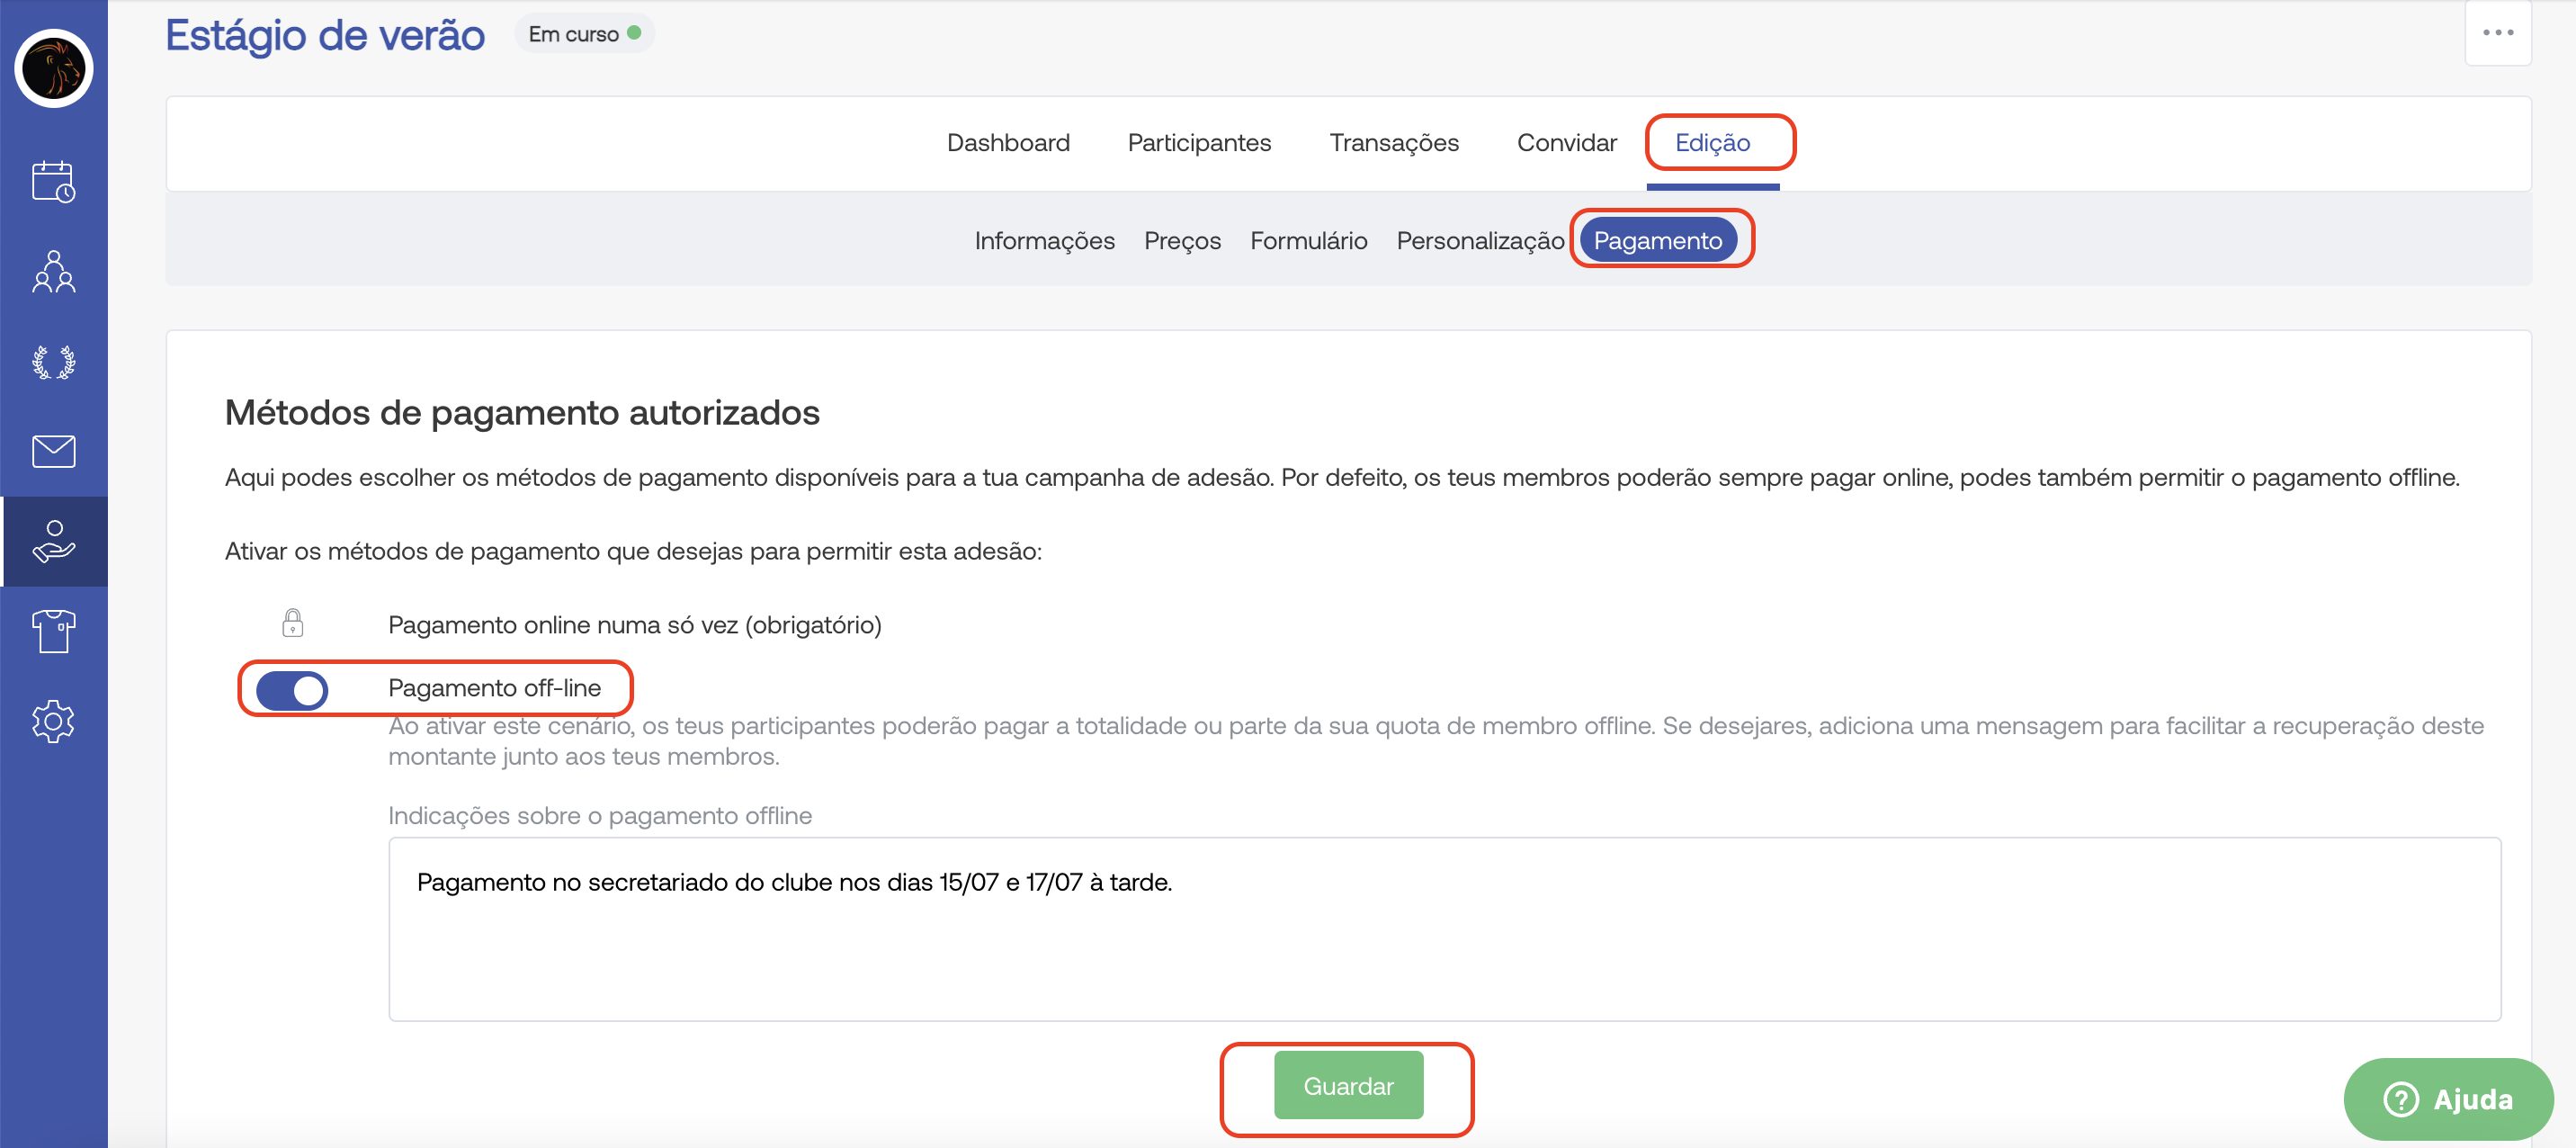Viewport: 2576px width, 1148px height.
Task: Click into the offline payment instructions textbox
Action: pyautogui.click(x=1444, y=929)
